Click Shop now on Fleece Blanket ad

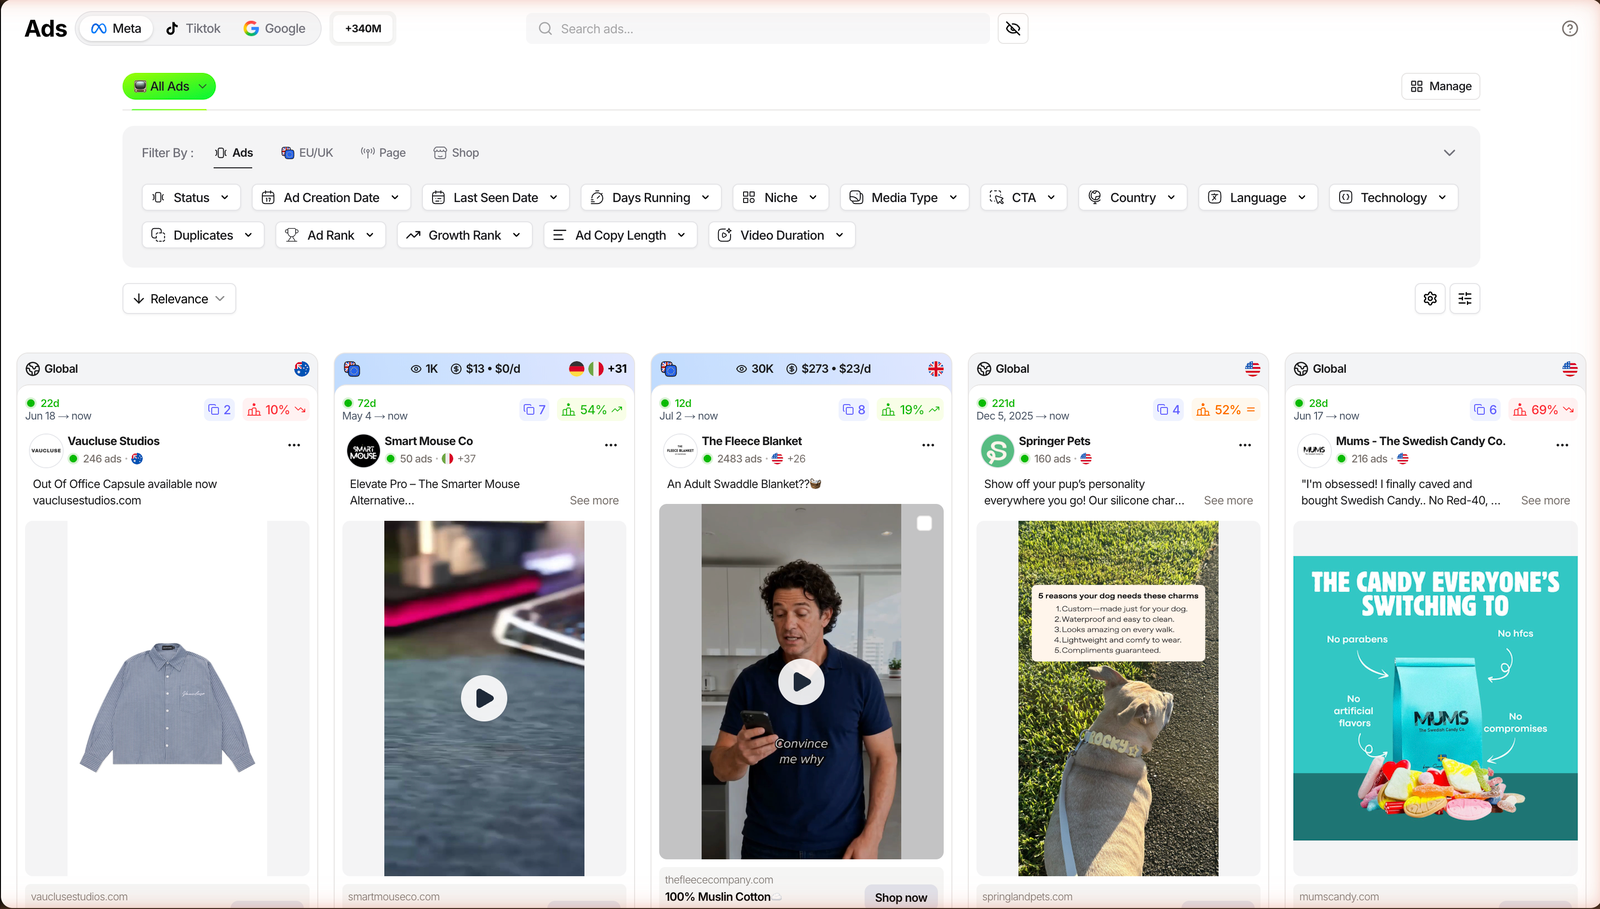click(901, 897)
